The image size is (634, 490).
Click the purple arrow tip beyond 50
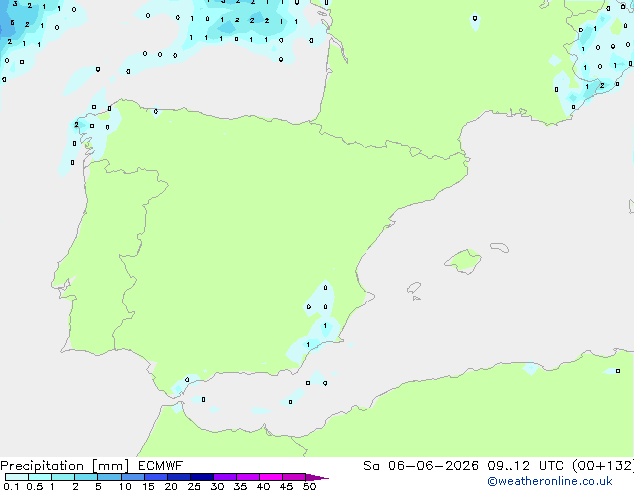317,477
